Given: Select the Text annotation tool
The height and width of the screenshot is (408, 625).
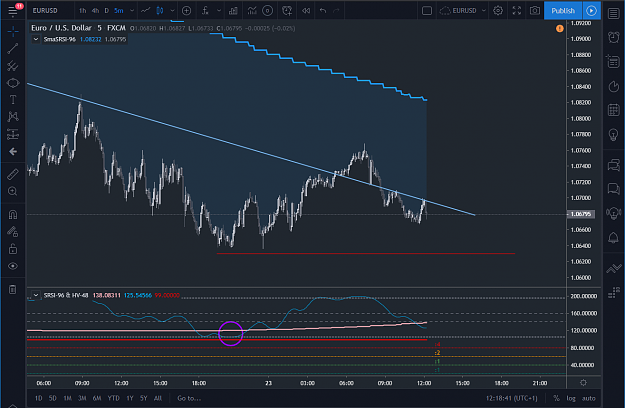Looking at the screenshot, I should click(x=13, y=100).
